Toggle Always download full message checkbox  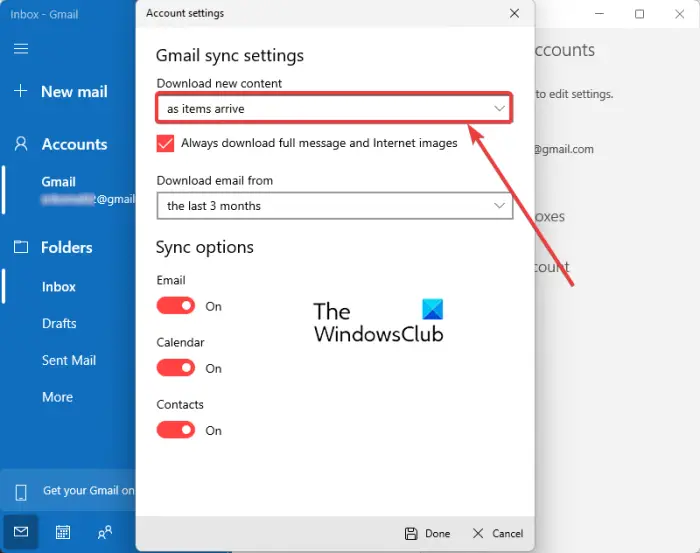(x=165, y=143)
